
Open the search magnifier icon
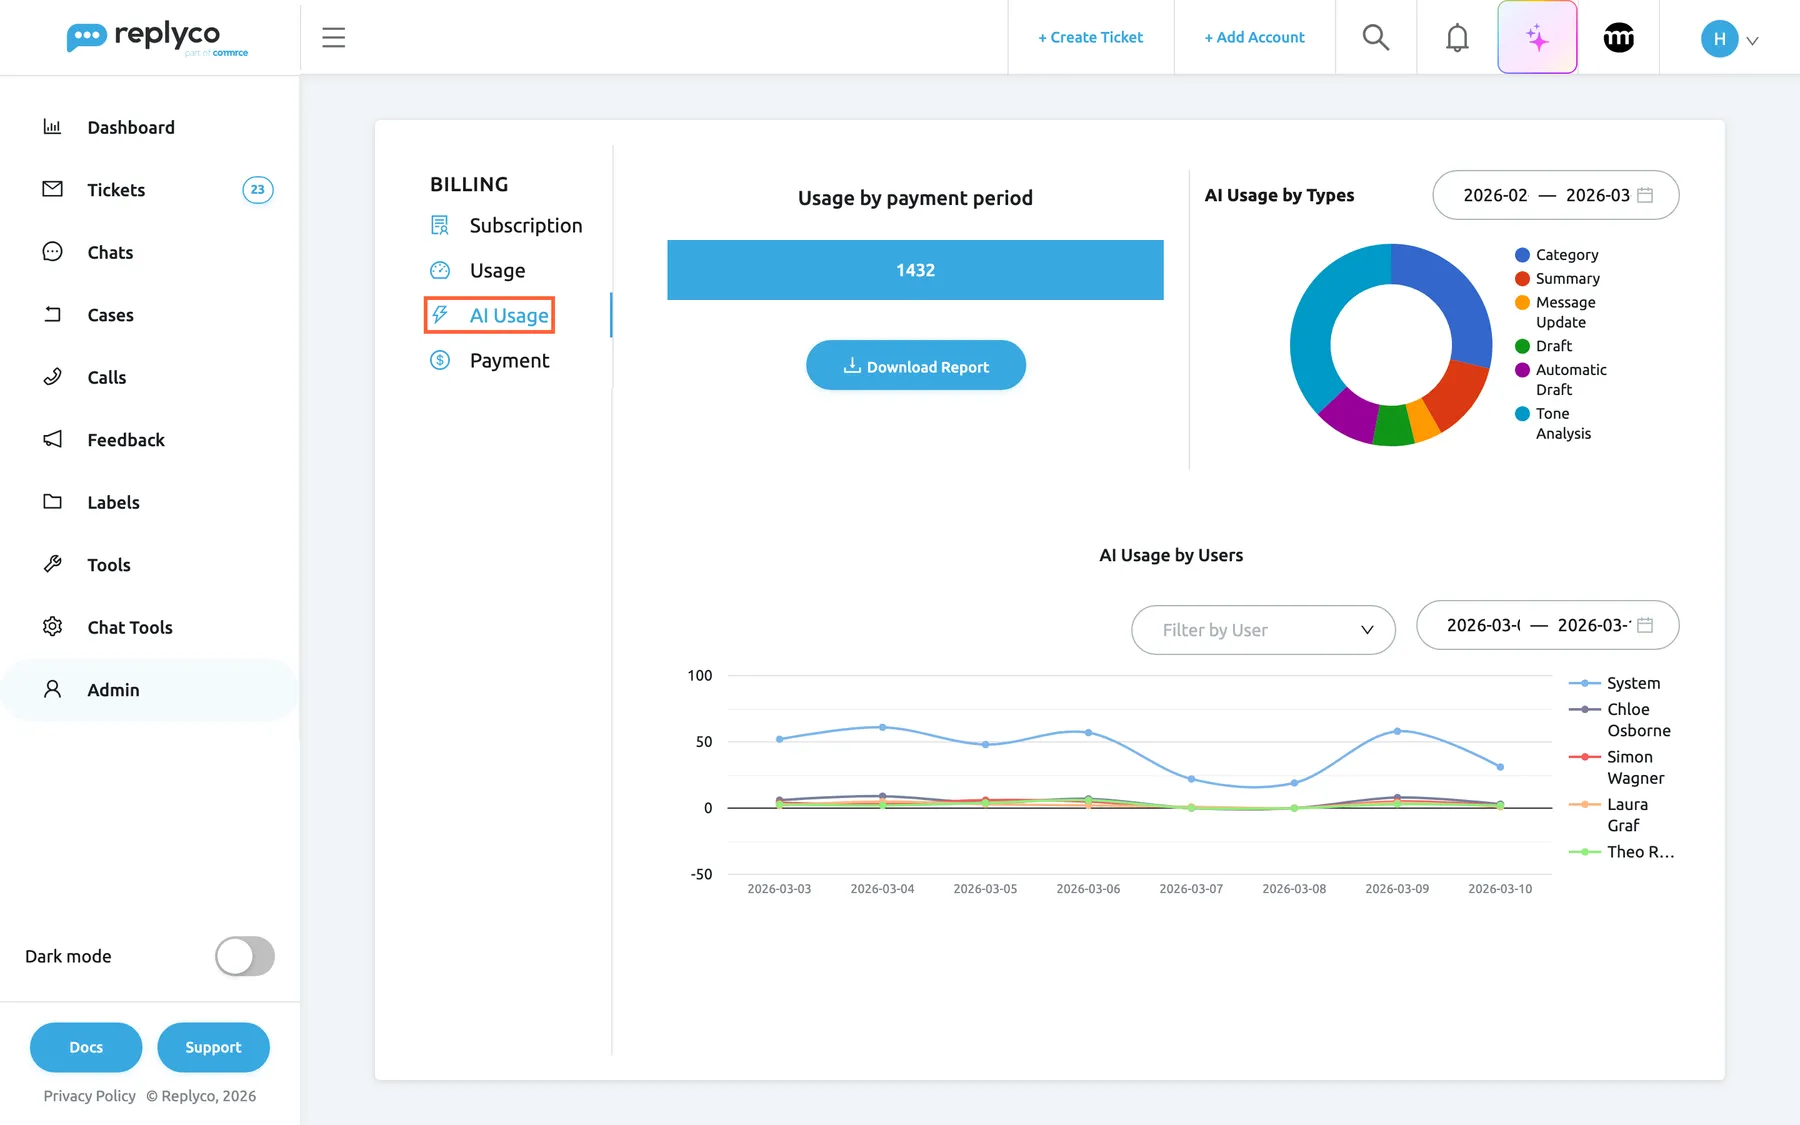tap(1376, 38)
